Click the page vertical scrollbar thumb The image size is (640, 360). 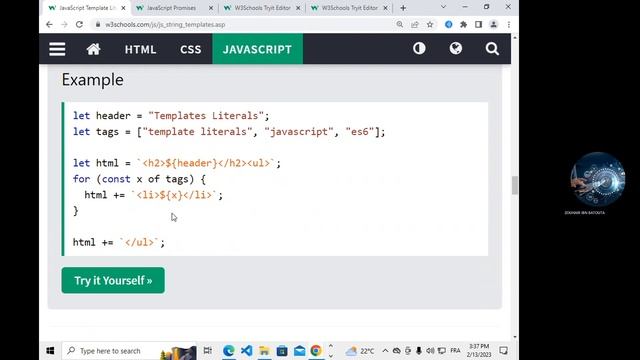pos(515,185)
